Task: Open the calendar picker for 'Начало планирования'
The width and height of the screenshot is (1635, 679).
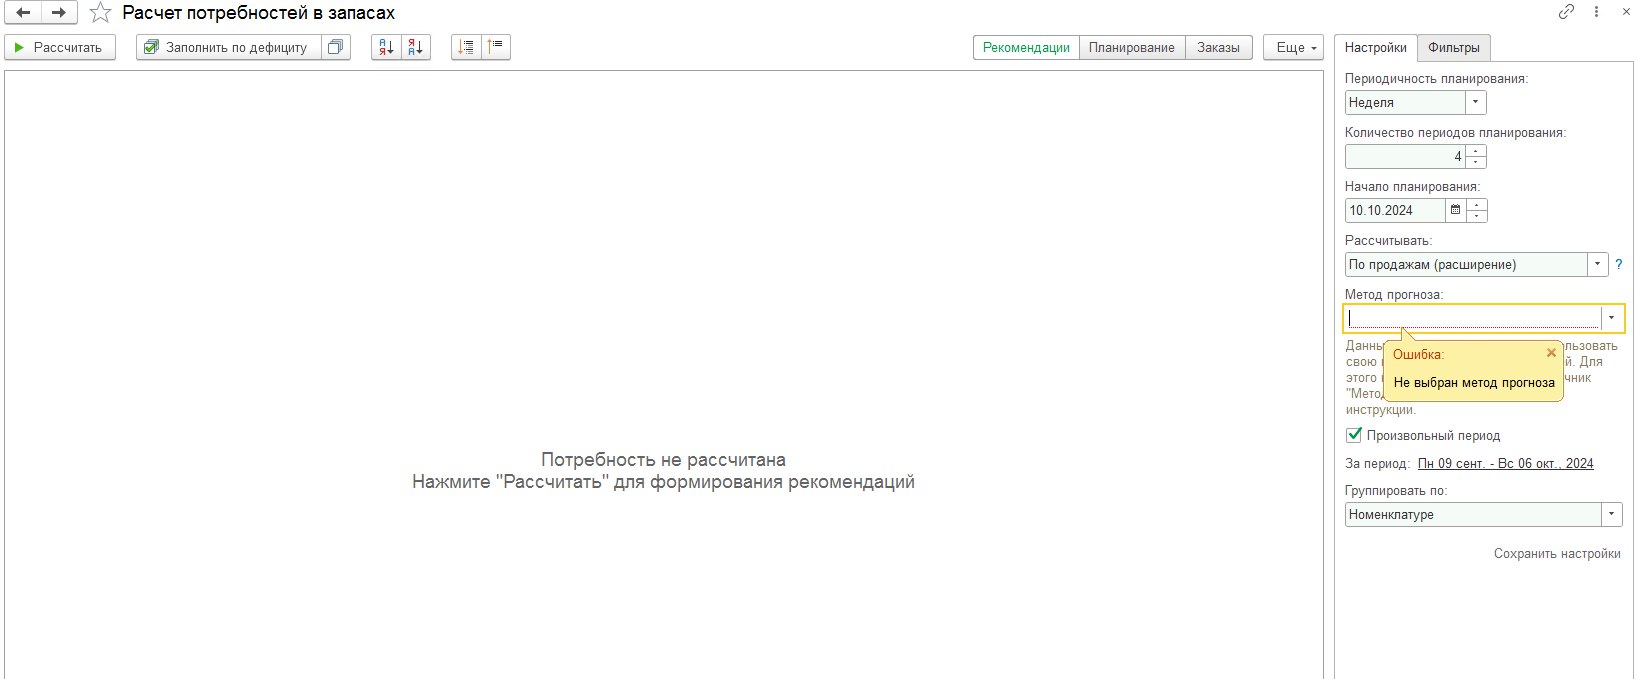Action: [1456, 210]
